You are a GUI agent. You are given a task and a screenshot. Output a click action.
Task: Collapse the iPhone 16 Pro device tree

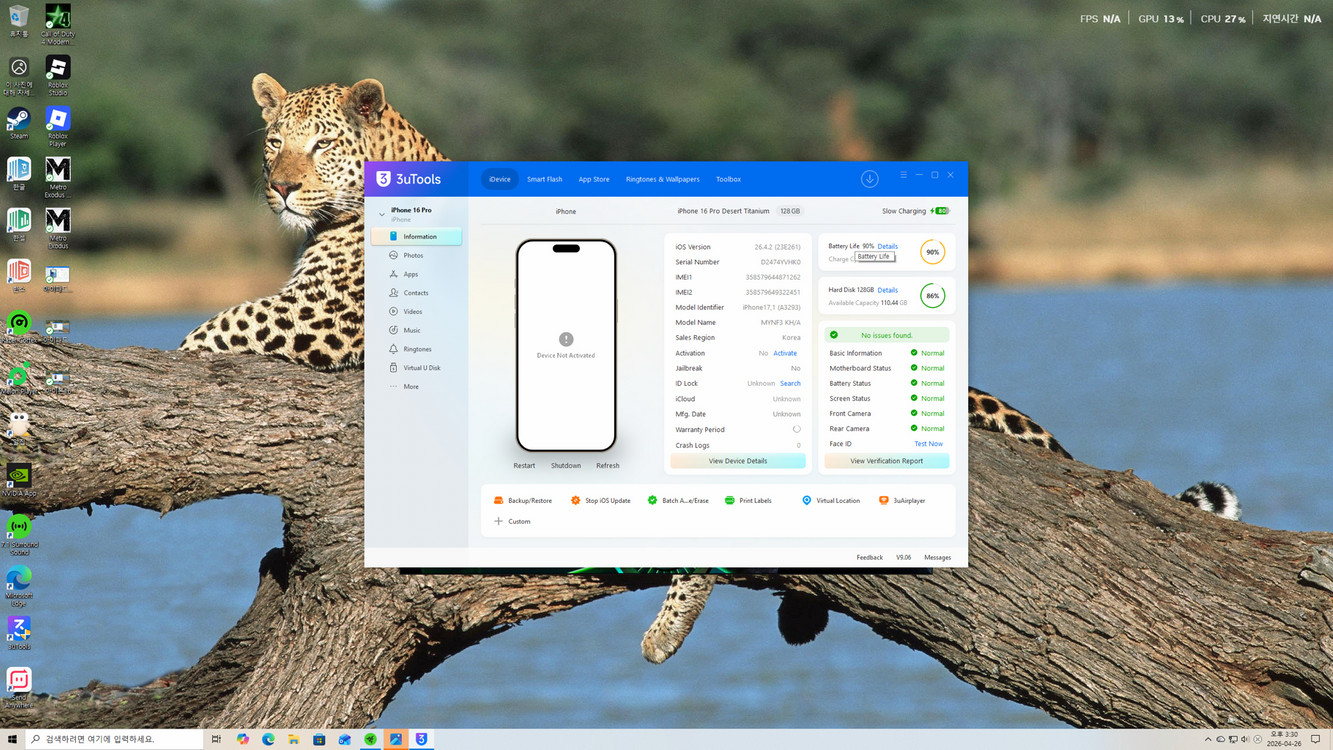pyautogui.click(x=381, y=214)
